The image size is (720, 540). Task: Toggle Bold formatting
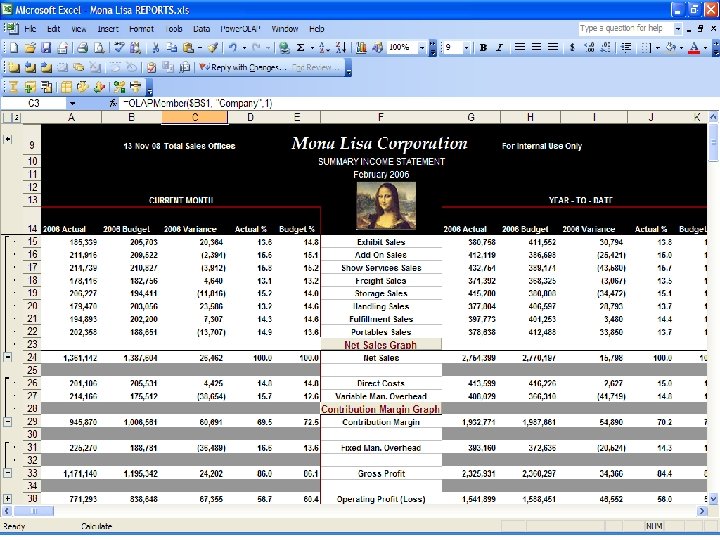pyautogui.click(x=483, y=47)
